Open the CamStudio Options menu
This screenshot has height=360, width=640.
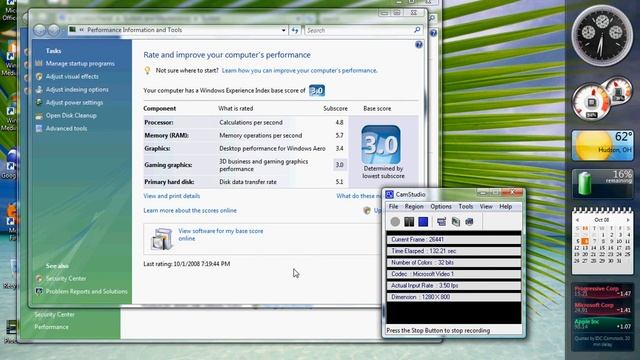[441, 207]
